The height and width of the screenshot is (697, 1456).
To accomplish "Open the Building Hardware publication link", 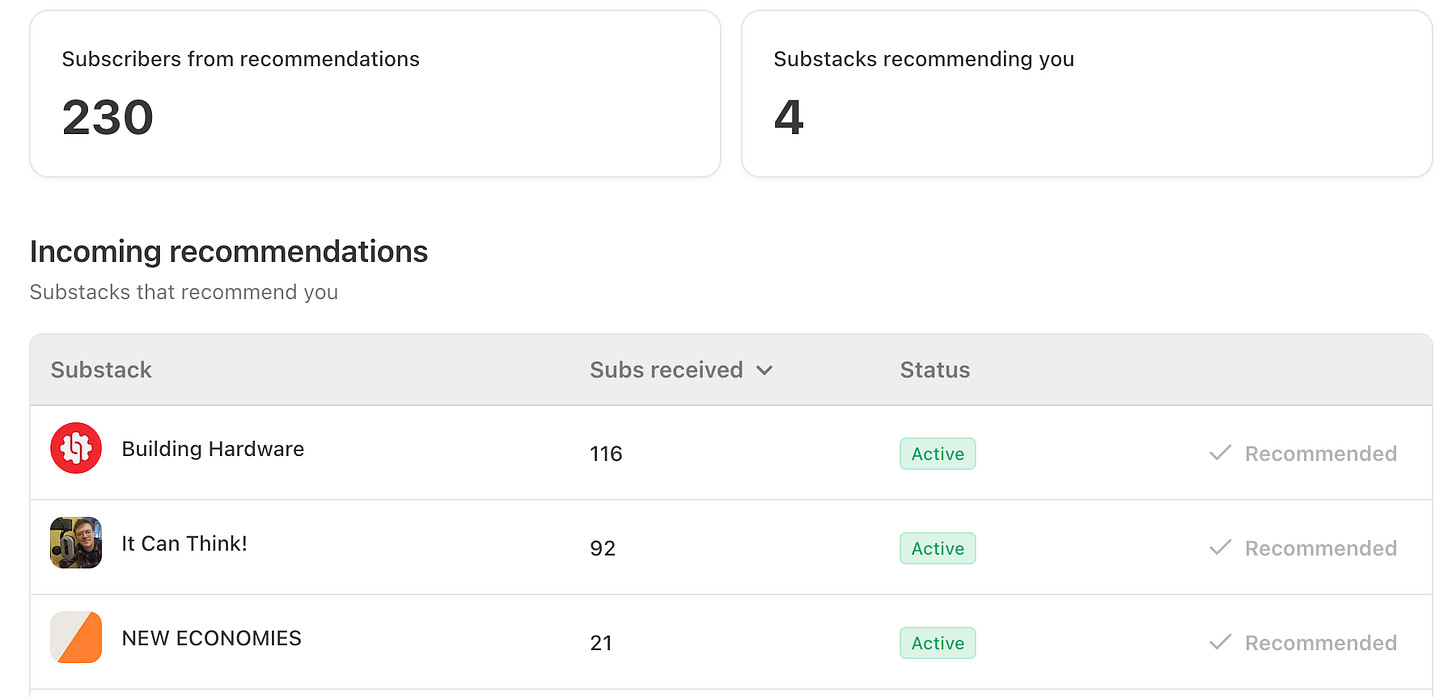I will pyautogui.click(x=213, y=449).
